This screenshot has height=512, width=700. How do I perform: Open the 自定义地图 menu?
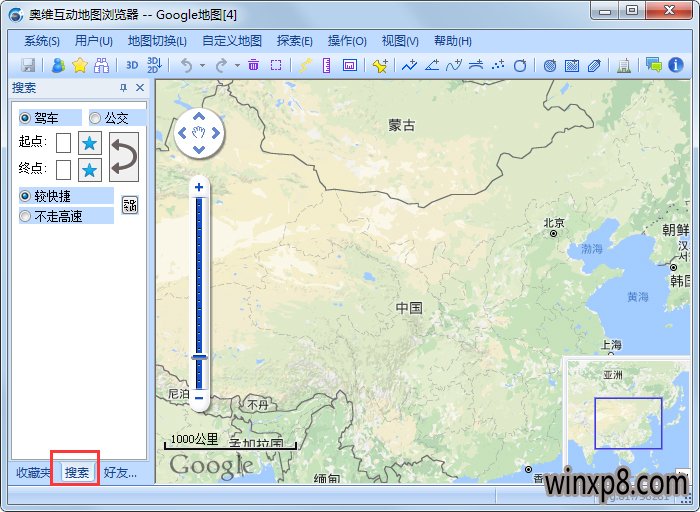click(x=232, y=41)
